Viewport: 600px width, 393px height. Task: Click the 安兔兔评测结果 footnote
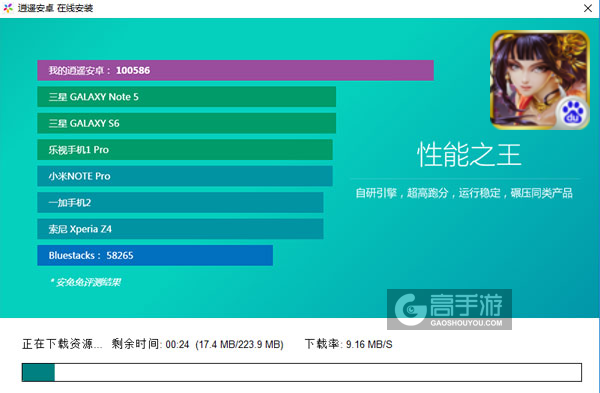(85, 282)
